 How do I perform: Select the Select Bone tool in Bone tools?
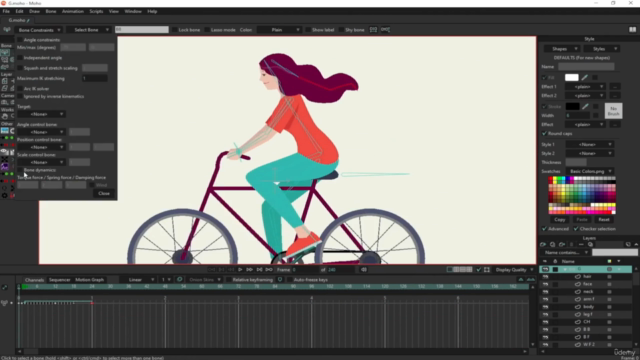[x=4, y=52]
